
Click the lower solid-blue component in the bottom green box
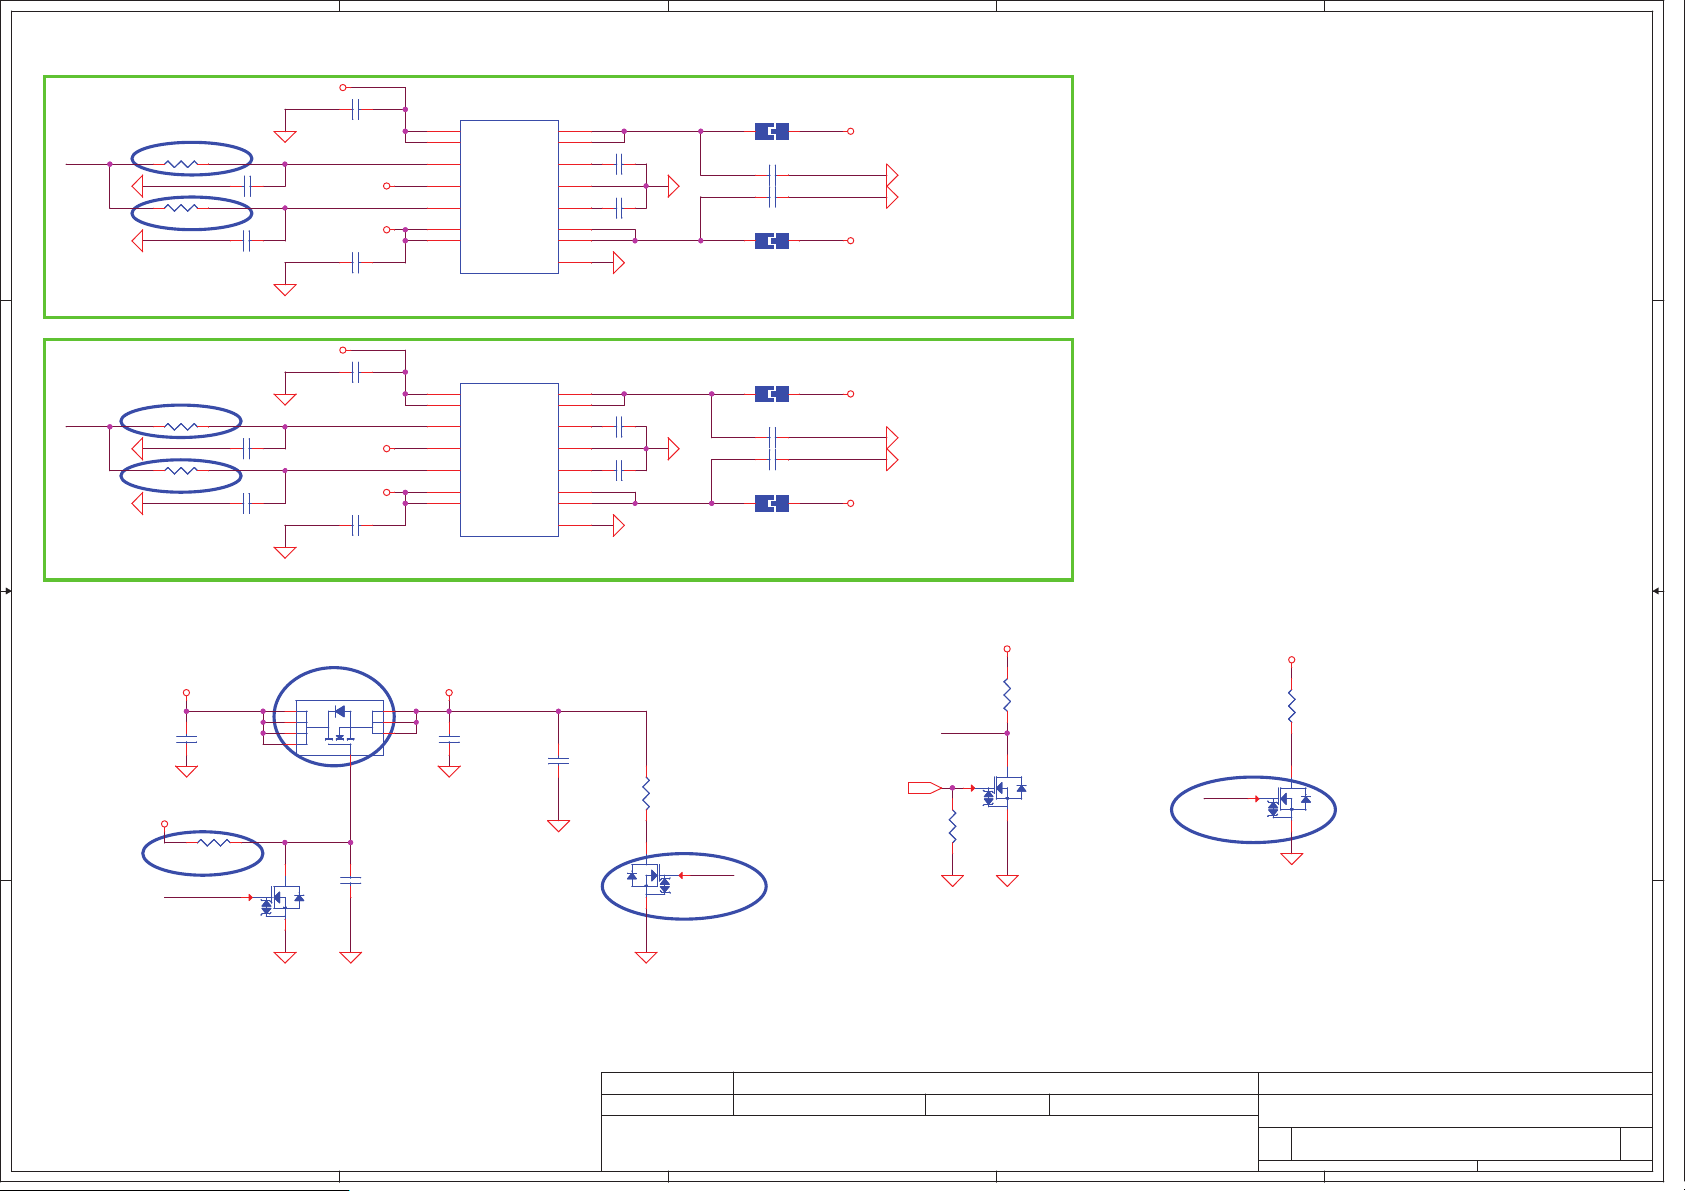772,503
